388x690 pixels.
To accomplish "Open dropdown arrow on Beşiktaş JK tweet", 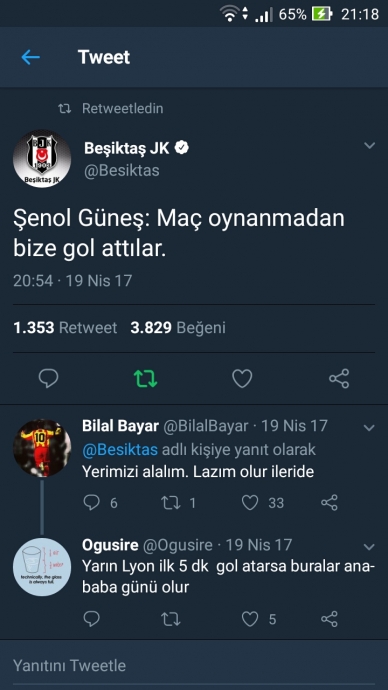I will [x=370, y=146].
